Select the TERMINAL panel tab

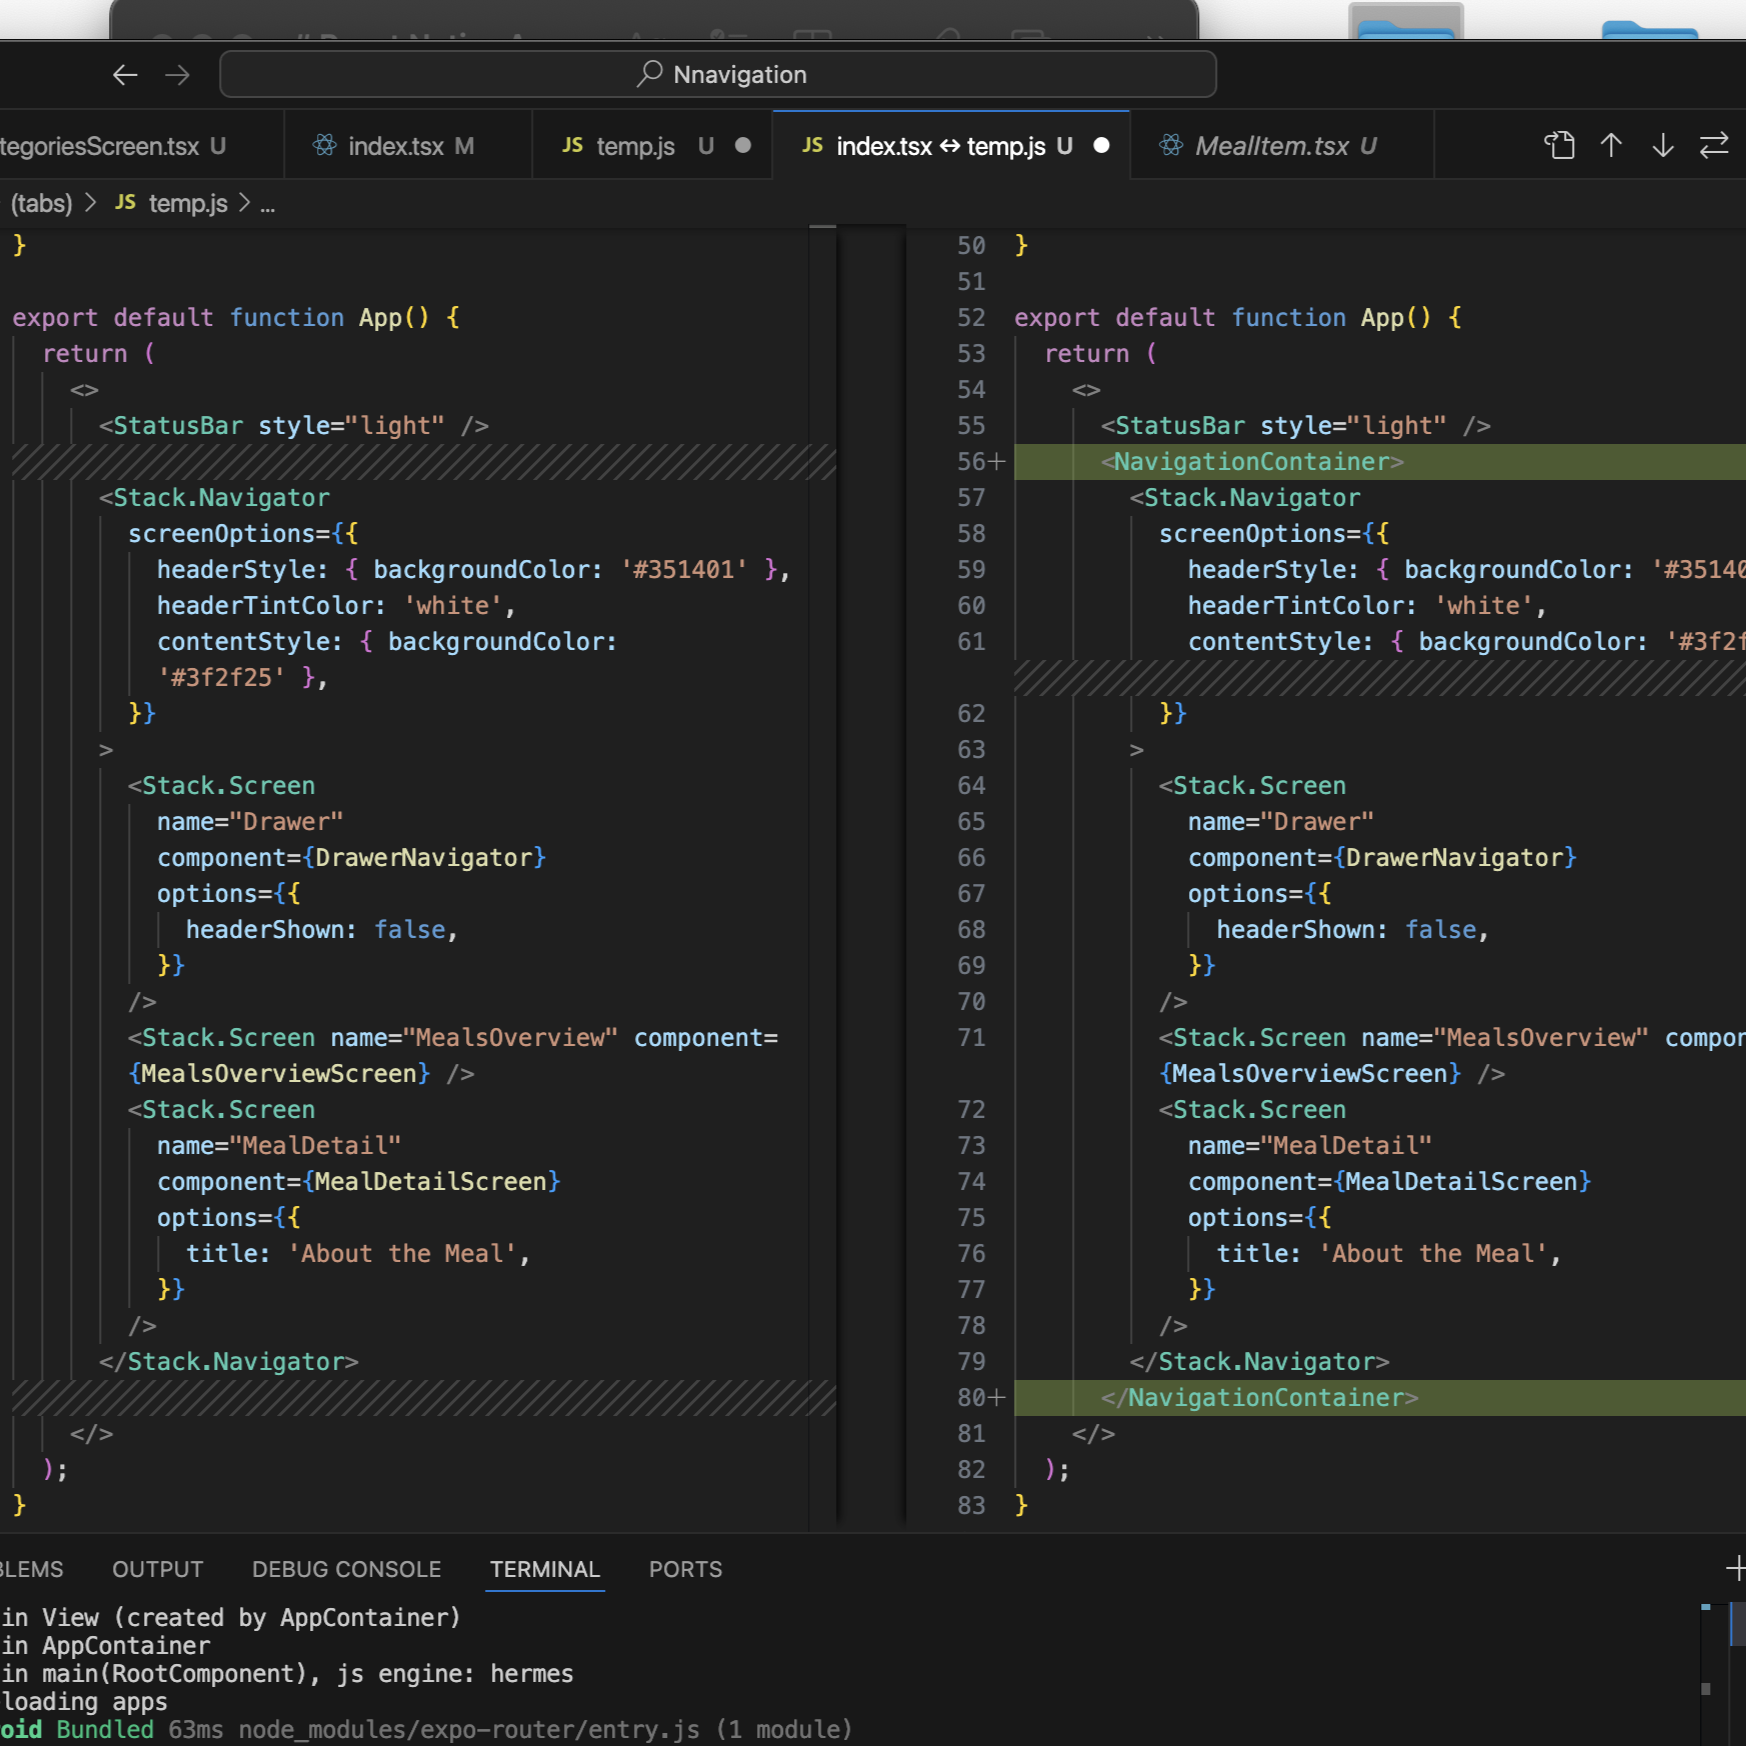pos(545,1569)
